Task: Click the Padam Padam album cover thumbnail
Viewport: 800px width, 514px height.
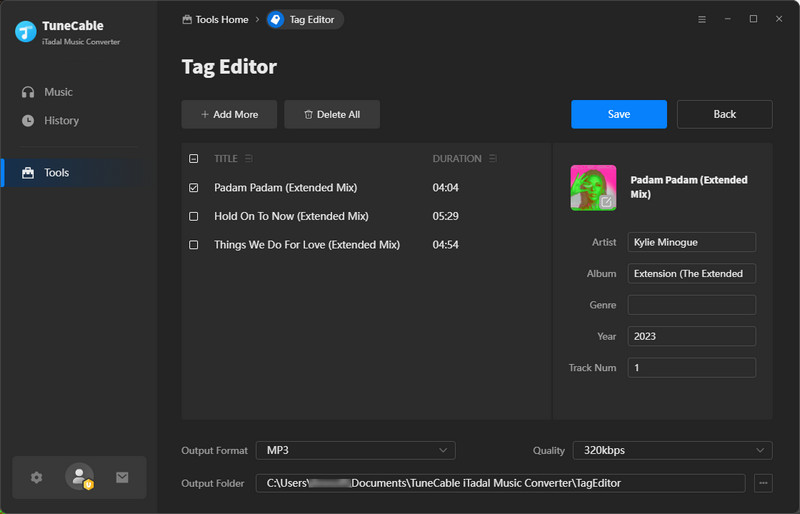Action: (593, 187)
